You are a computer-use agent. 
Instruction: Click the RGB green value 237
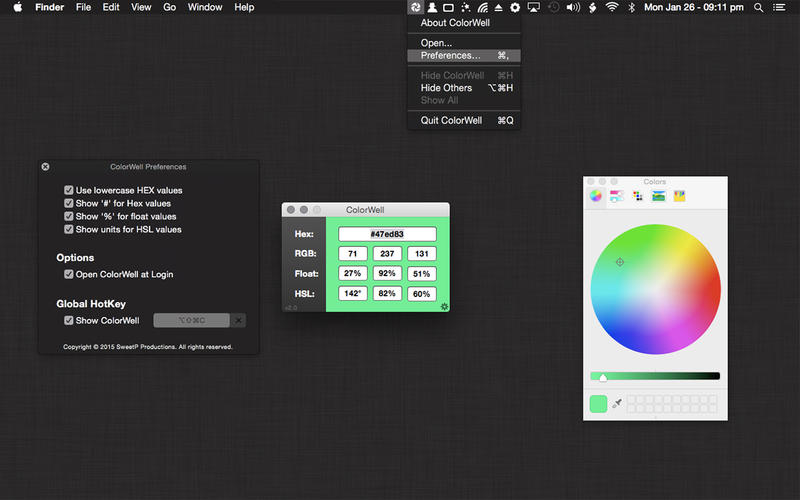point(387,254)
